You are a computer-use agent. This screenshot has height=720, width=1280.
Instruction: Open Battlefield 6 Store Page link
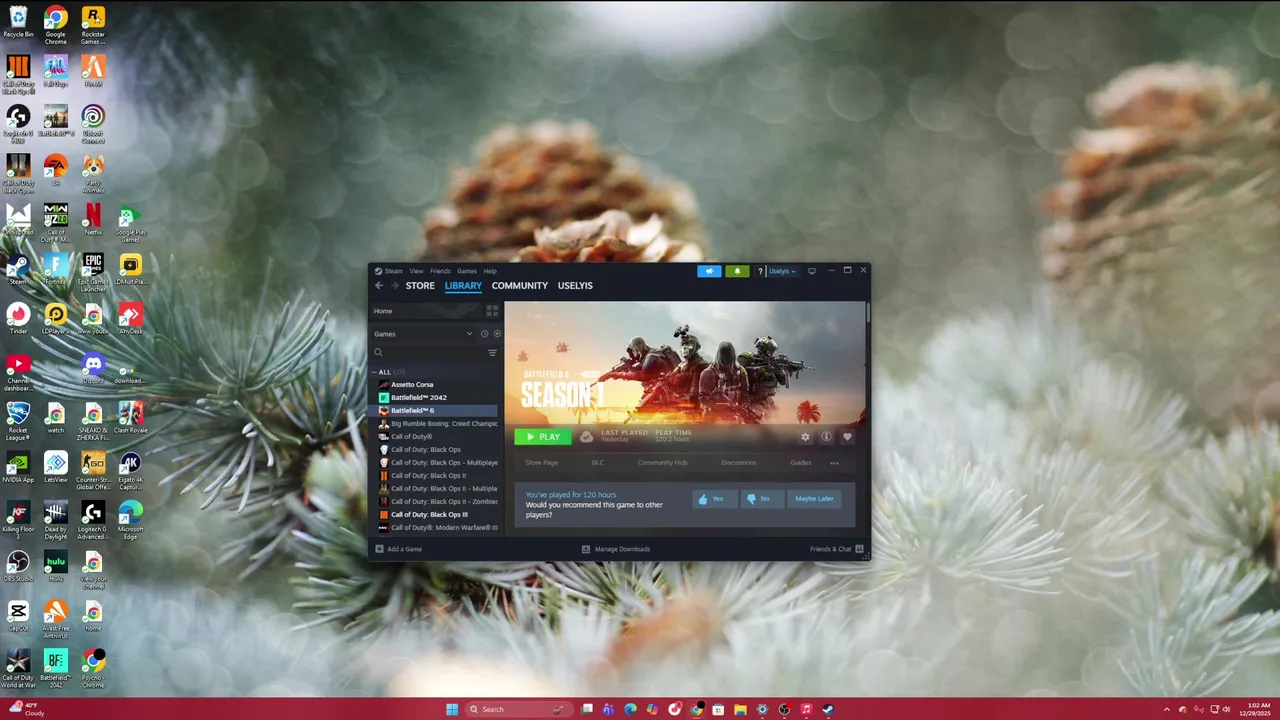point(542,463)
